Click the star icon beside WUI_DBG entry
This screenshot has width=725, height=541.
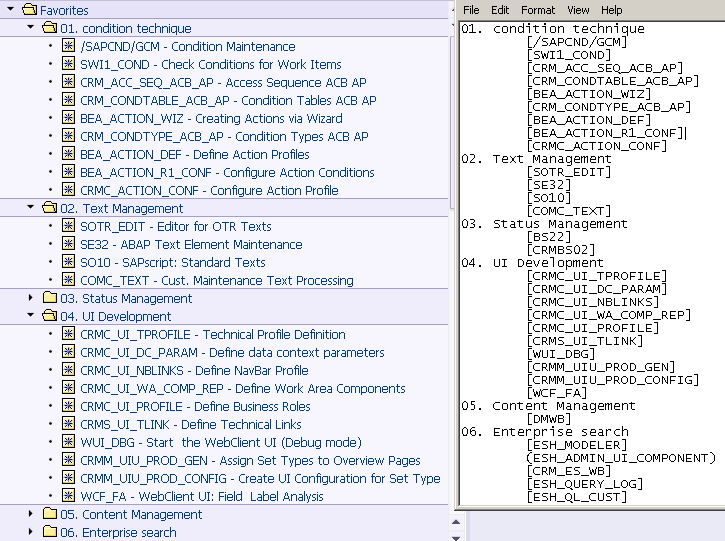coord(68,442)
